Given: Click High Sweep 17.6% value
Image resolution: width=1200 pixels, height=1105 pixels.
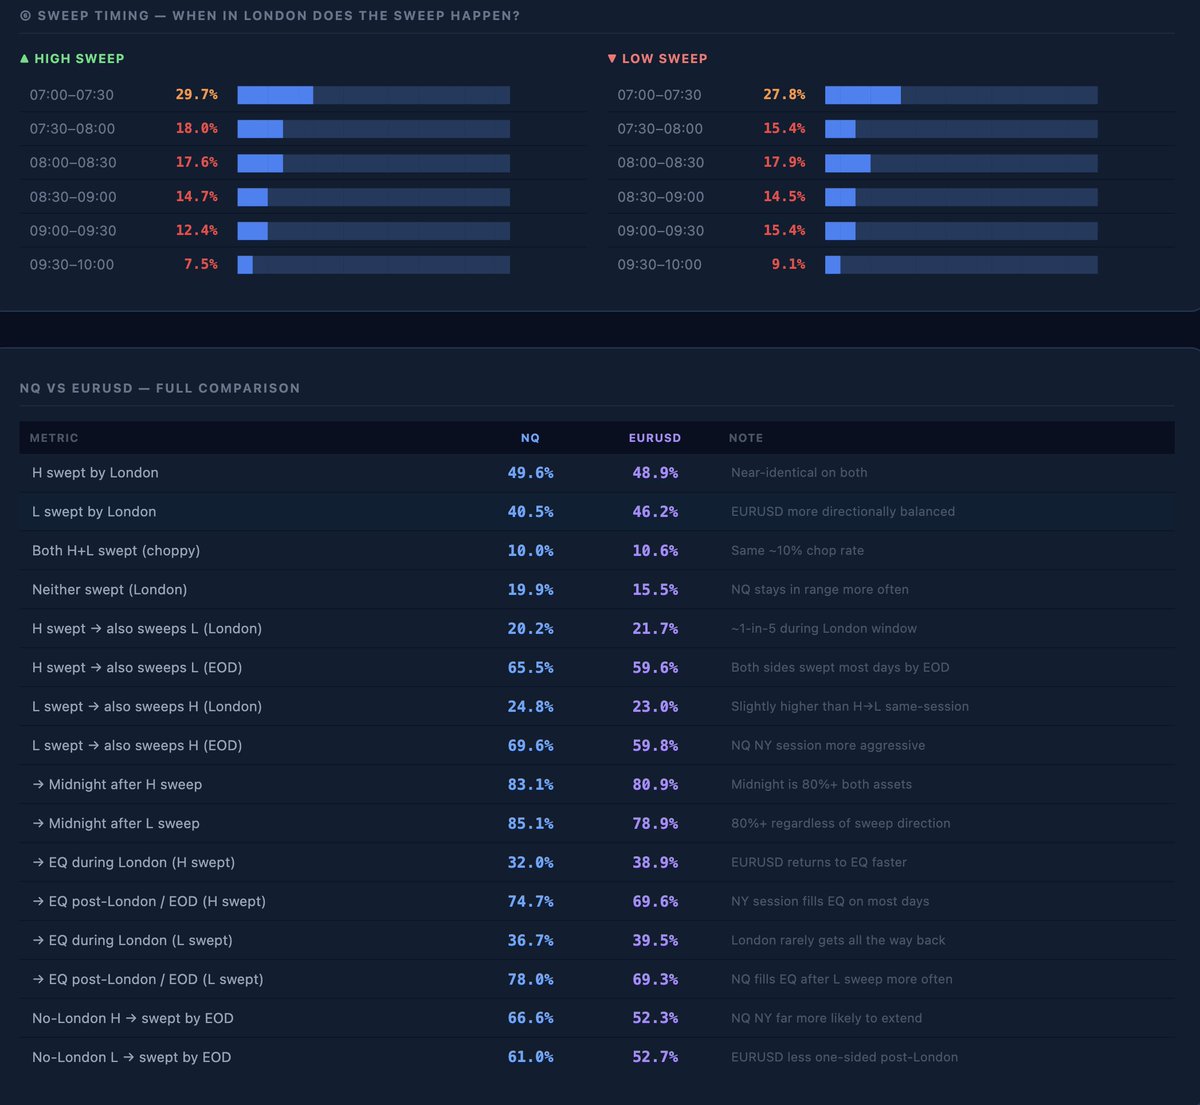Looking at the screenshot, I should tap(197, 162).
